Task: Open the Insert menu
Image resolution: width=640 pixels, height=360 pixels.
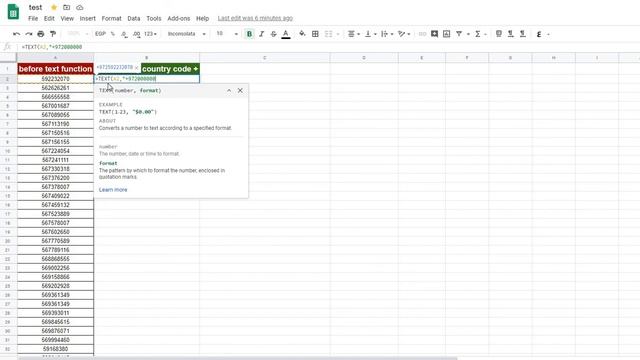Action: [87, 18]
